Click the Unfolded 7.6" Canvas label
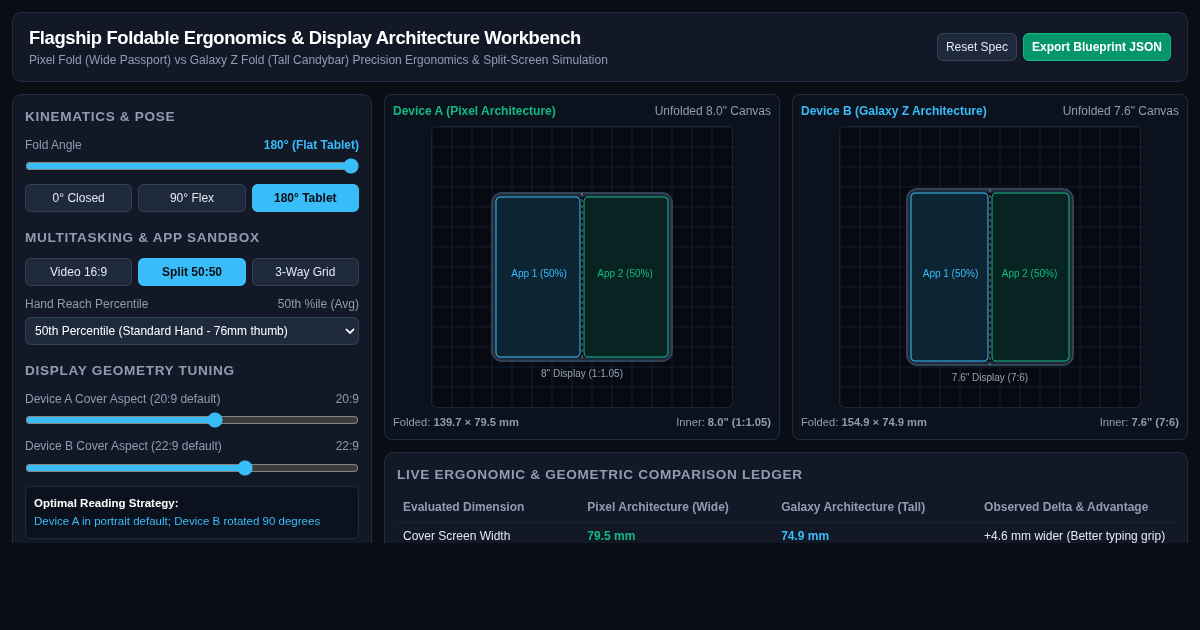The height and width of the screenshot is (630, 1200). [x=1121, y=111]
